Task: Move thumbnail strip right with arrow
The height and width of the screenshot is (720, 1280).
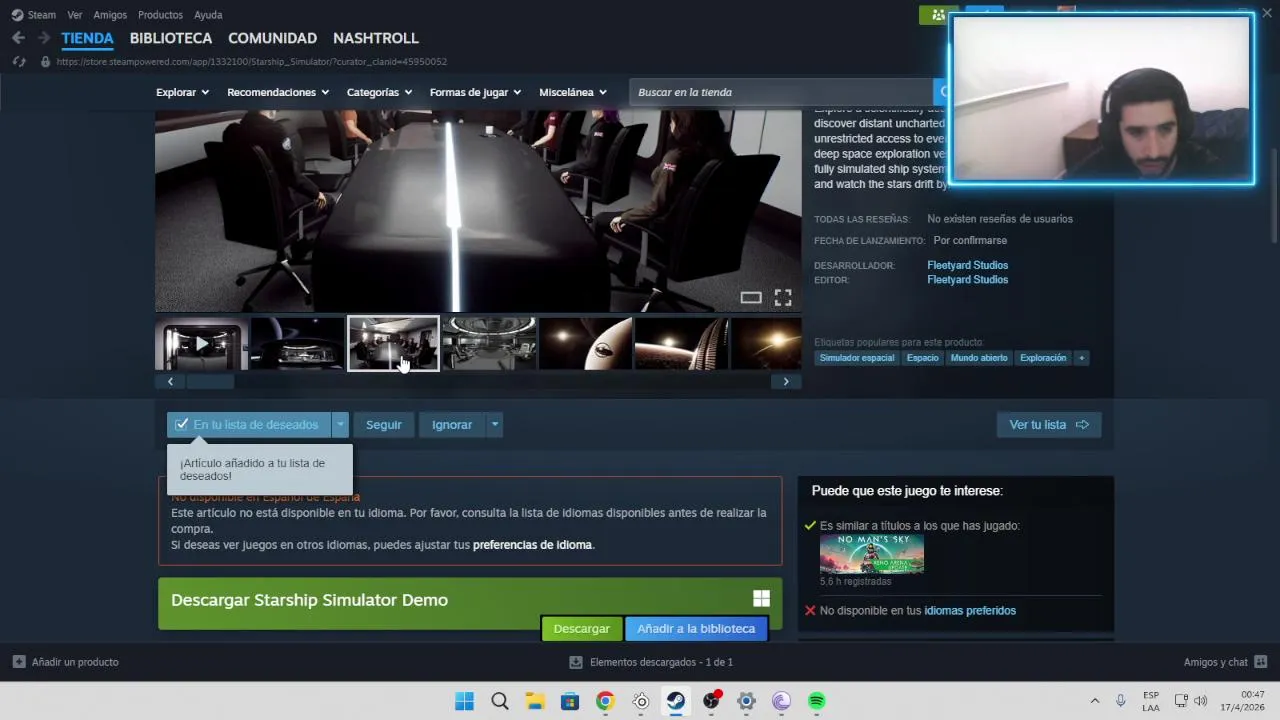Action: [786, 381]
